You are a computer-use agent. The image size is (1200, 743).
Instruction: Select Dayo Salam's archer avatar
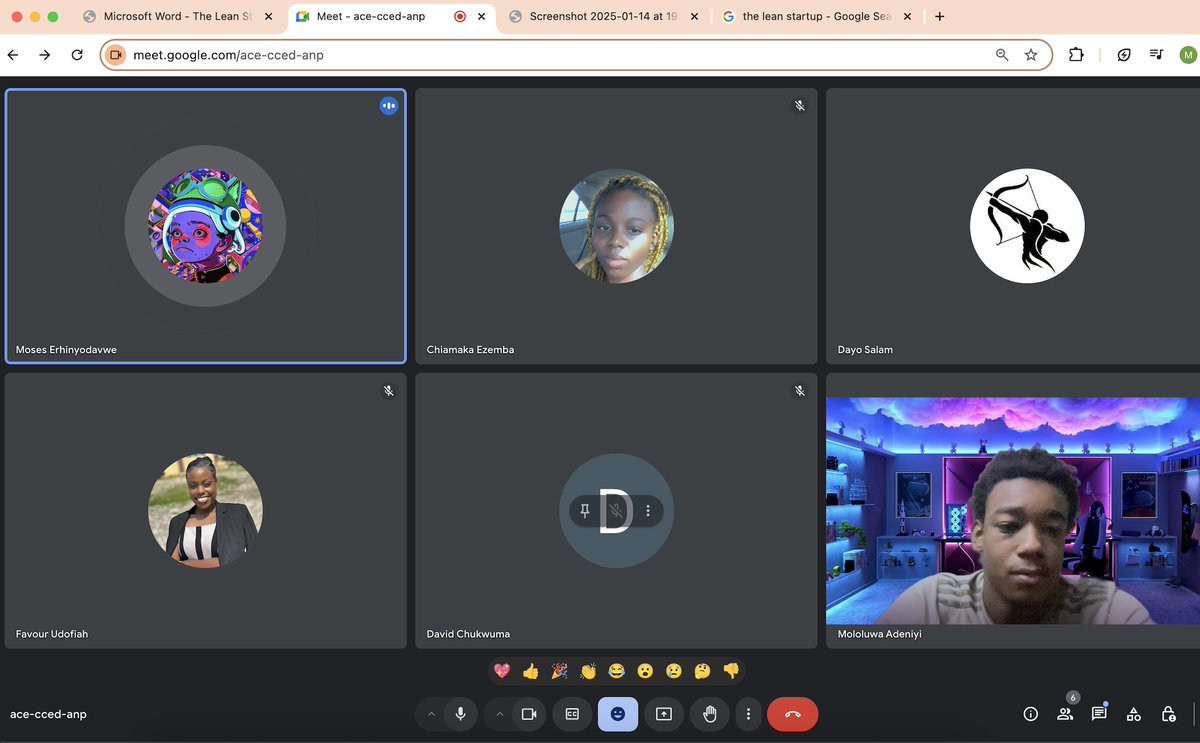pyautogui.click(x=1027, y=226)
